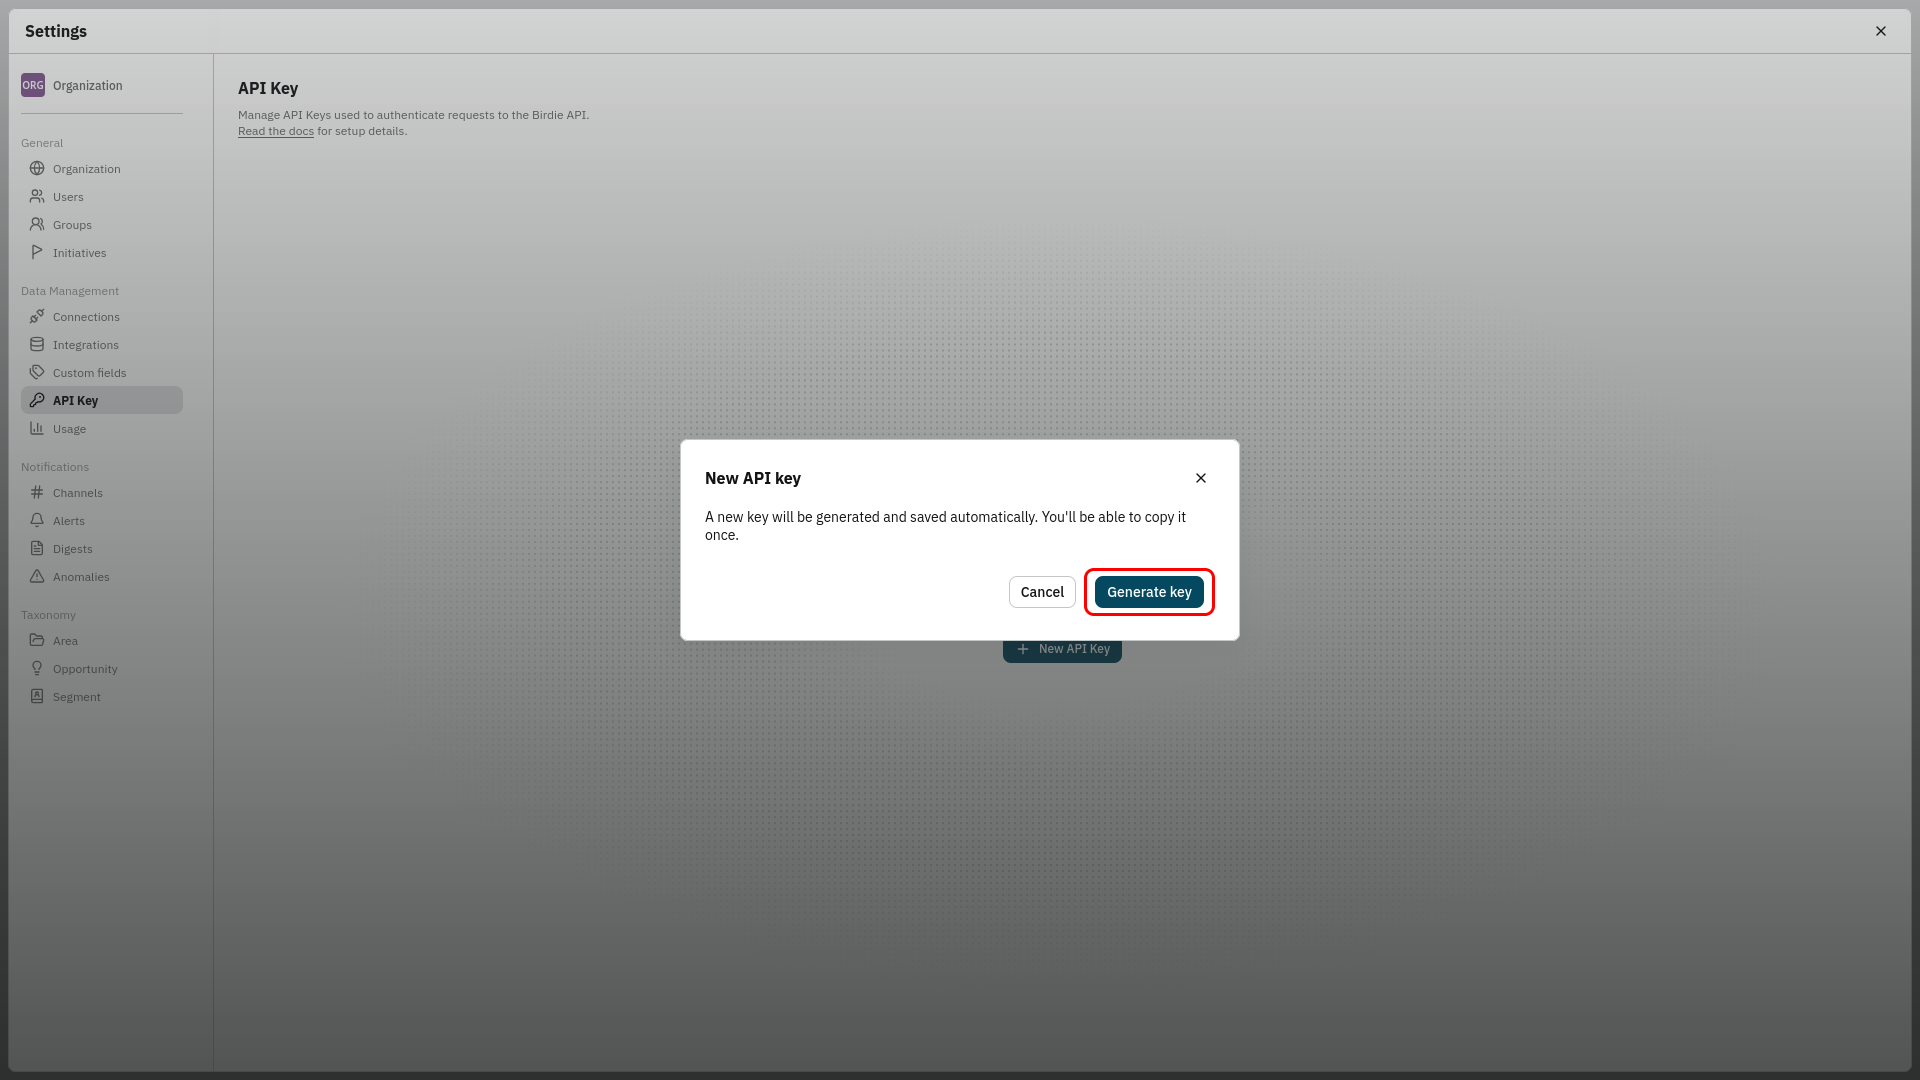Viewport: 1920px width, 1080px height.
Task: Cancel the New API key dialog
Action: pos(1042,592)
